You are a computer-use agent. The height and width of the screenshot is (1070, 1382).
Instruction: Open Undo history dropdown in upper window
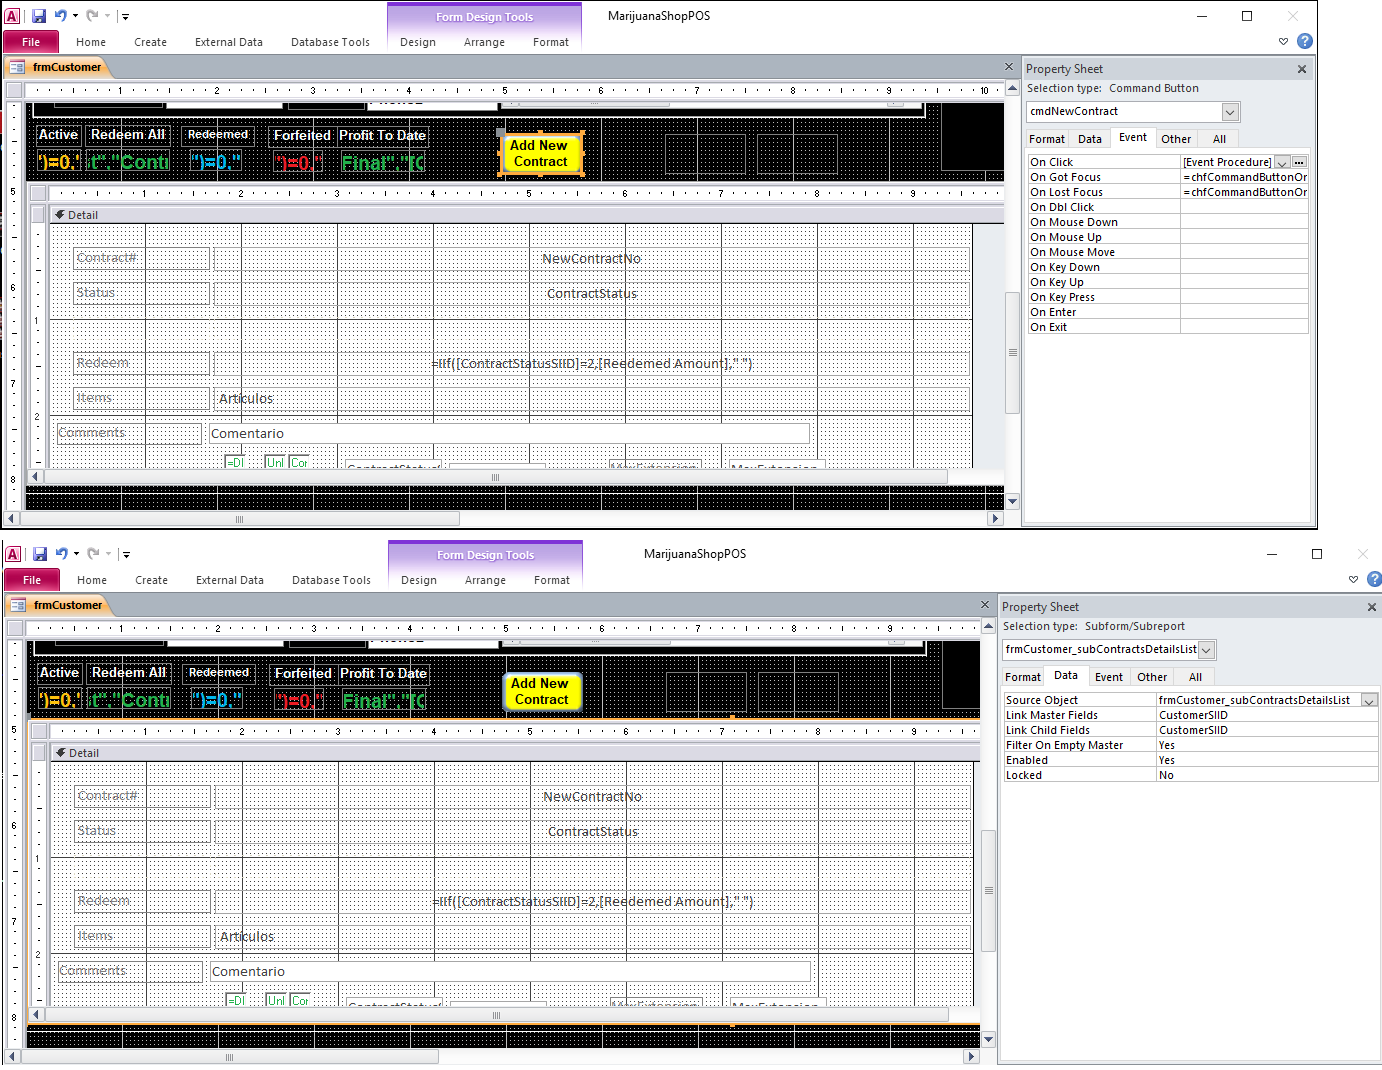[75, 16]
